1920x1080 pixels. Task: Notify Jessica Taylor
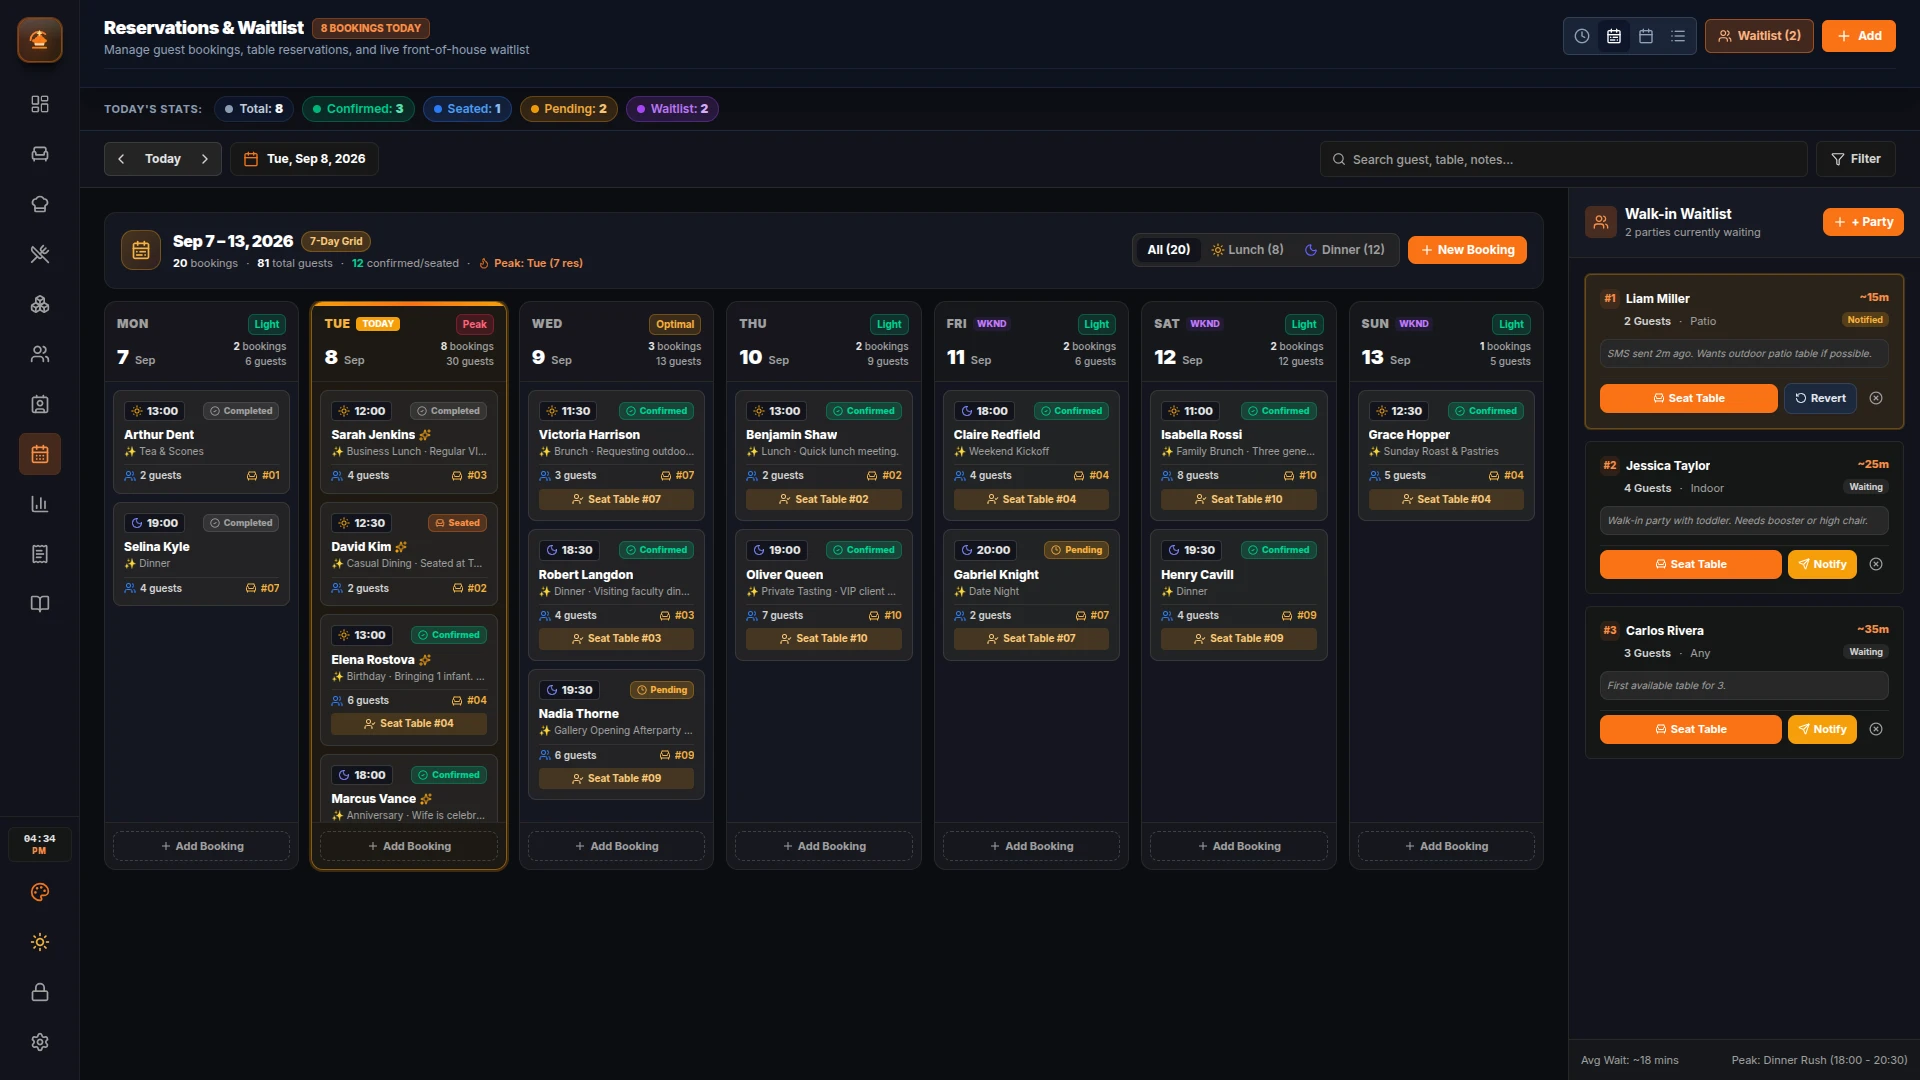coord(1822,564)
